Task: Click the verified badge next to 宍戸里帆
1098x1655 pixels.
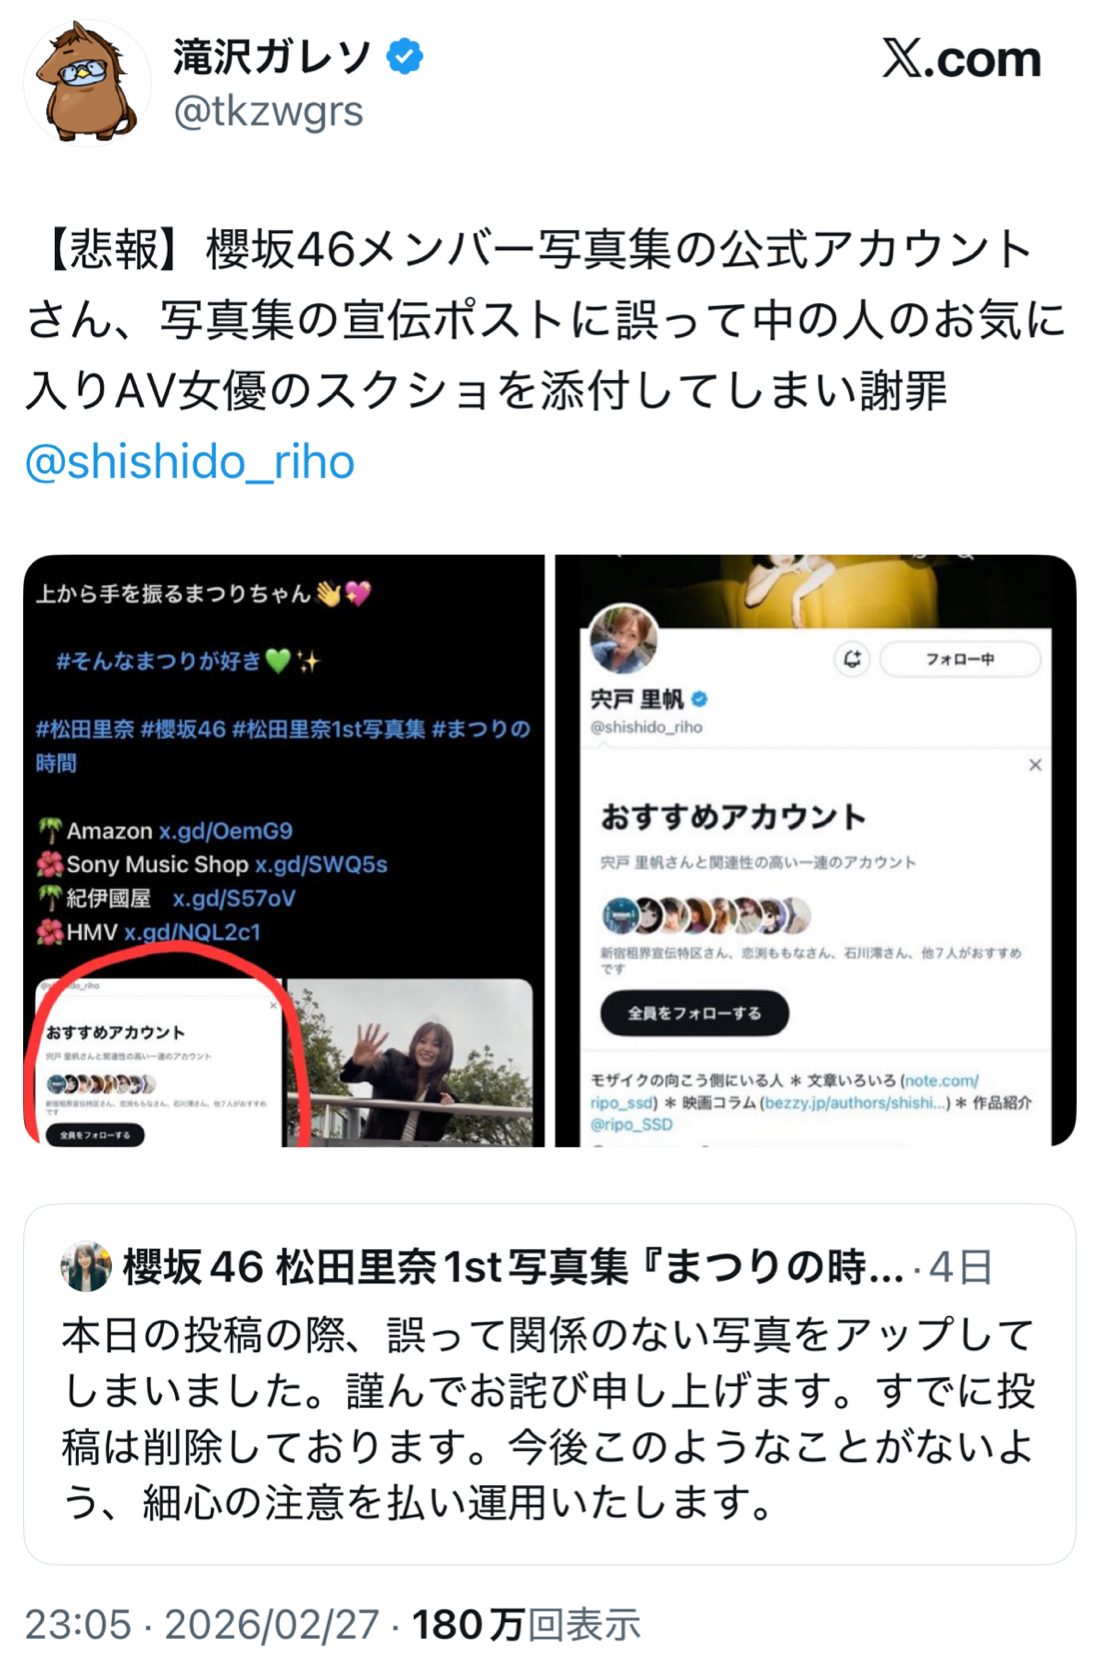Action: tap(699, 699)
